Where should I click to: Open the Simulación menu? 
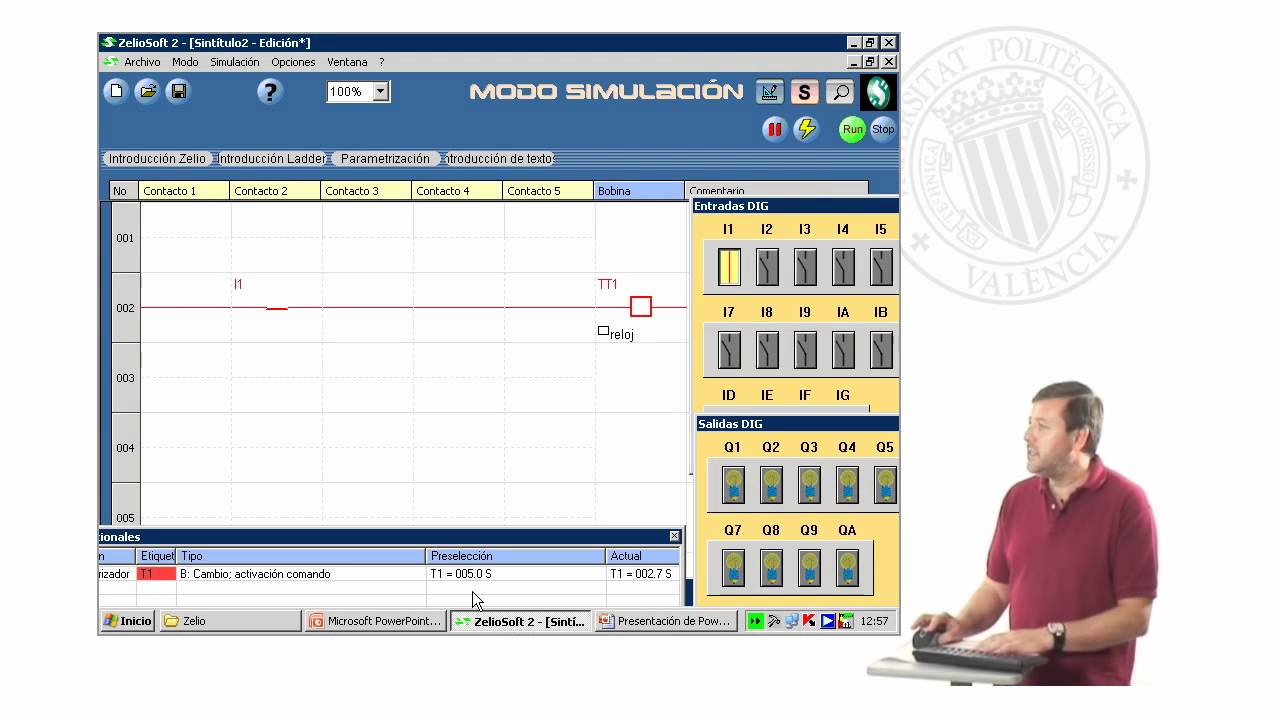click(x=234, y=62)
